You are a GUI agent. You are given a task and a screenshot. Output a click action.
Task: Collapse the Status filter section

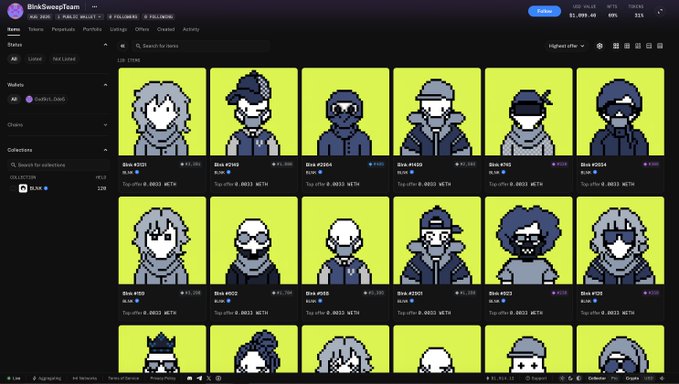(105, 45)
